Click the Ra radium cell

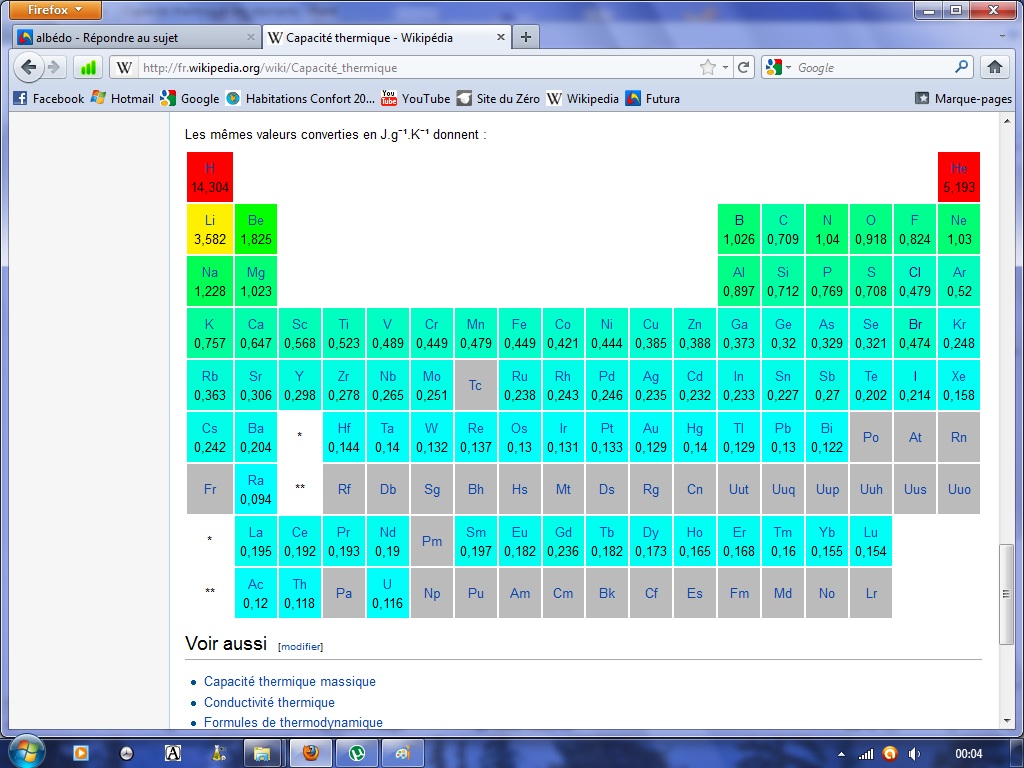tap(256, 489)
